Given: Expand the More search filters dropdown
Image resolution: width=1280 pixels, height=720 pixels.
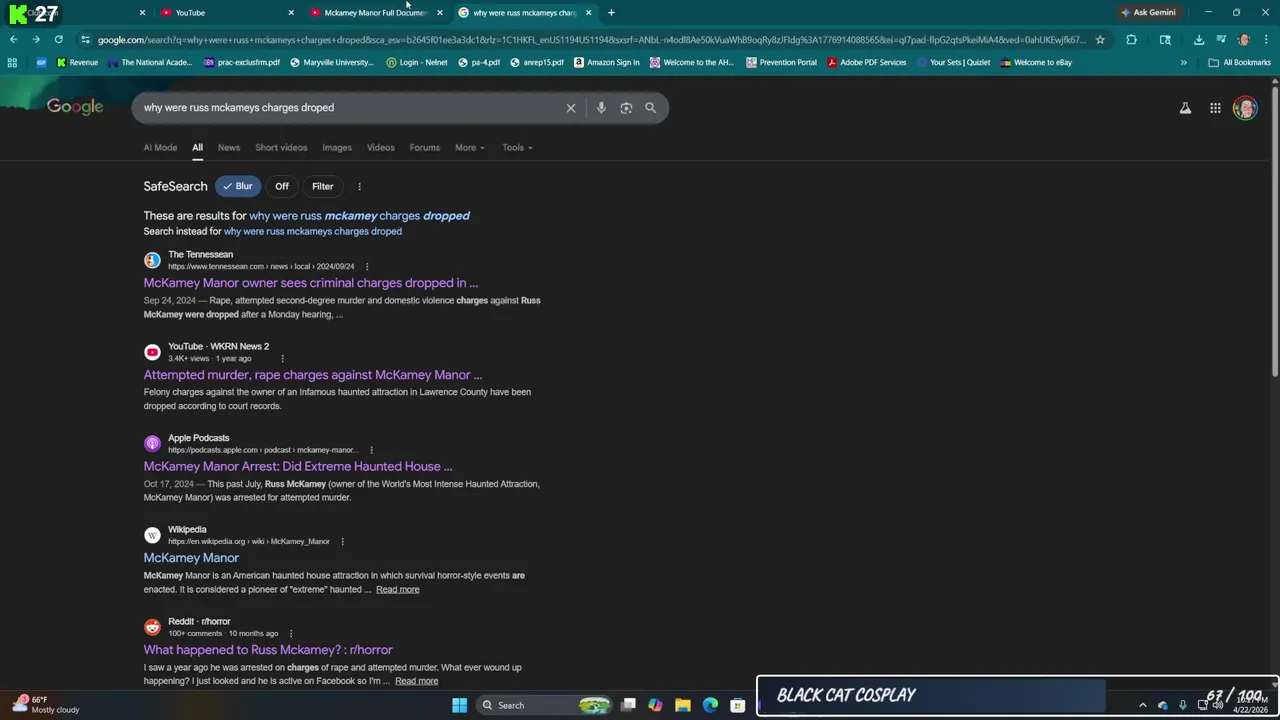Looking at the screenshot, I should click(x=469, y=148).
